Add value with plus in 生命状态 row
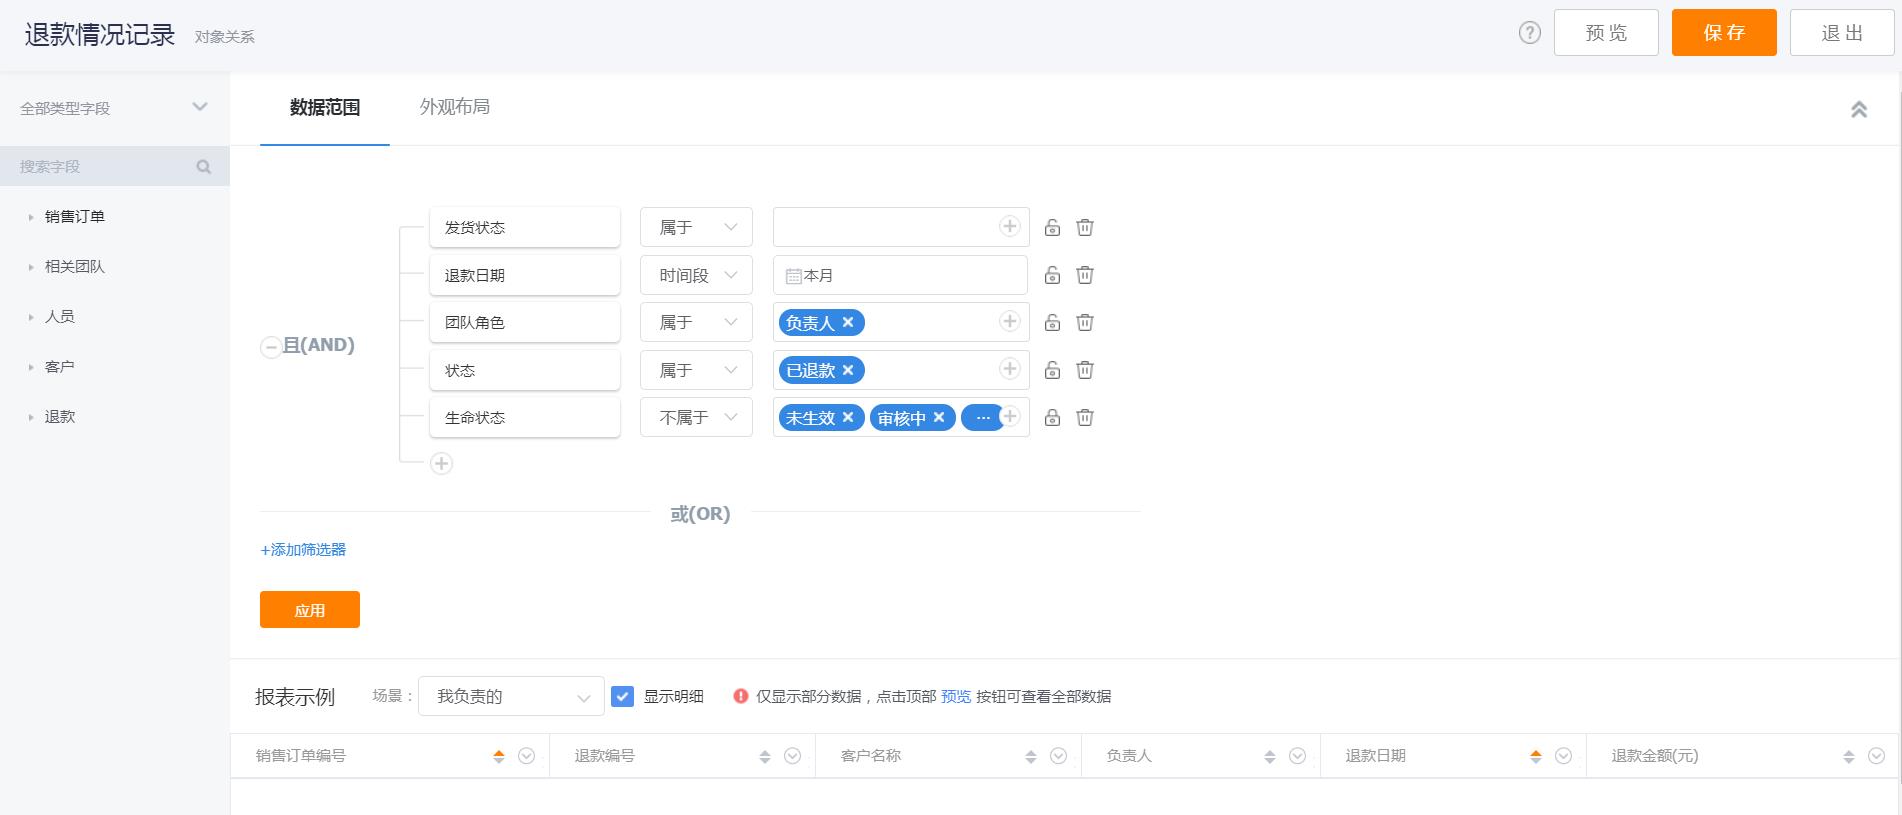This screenshot has height=815, width=1902. [x=1009, y=416]
